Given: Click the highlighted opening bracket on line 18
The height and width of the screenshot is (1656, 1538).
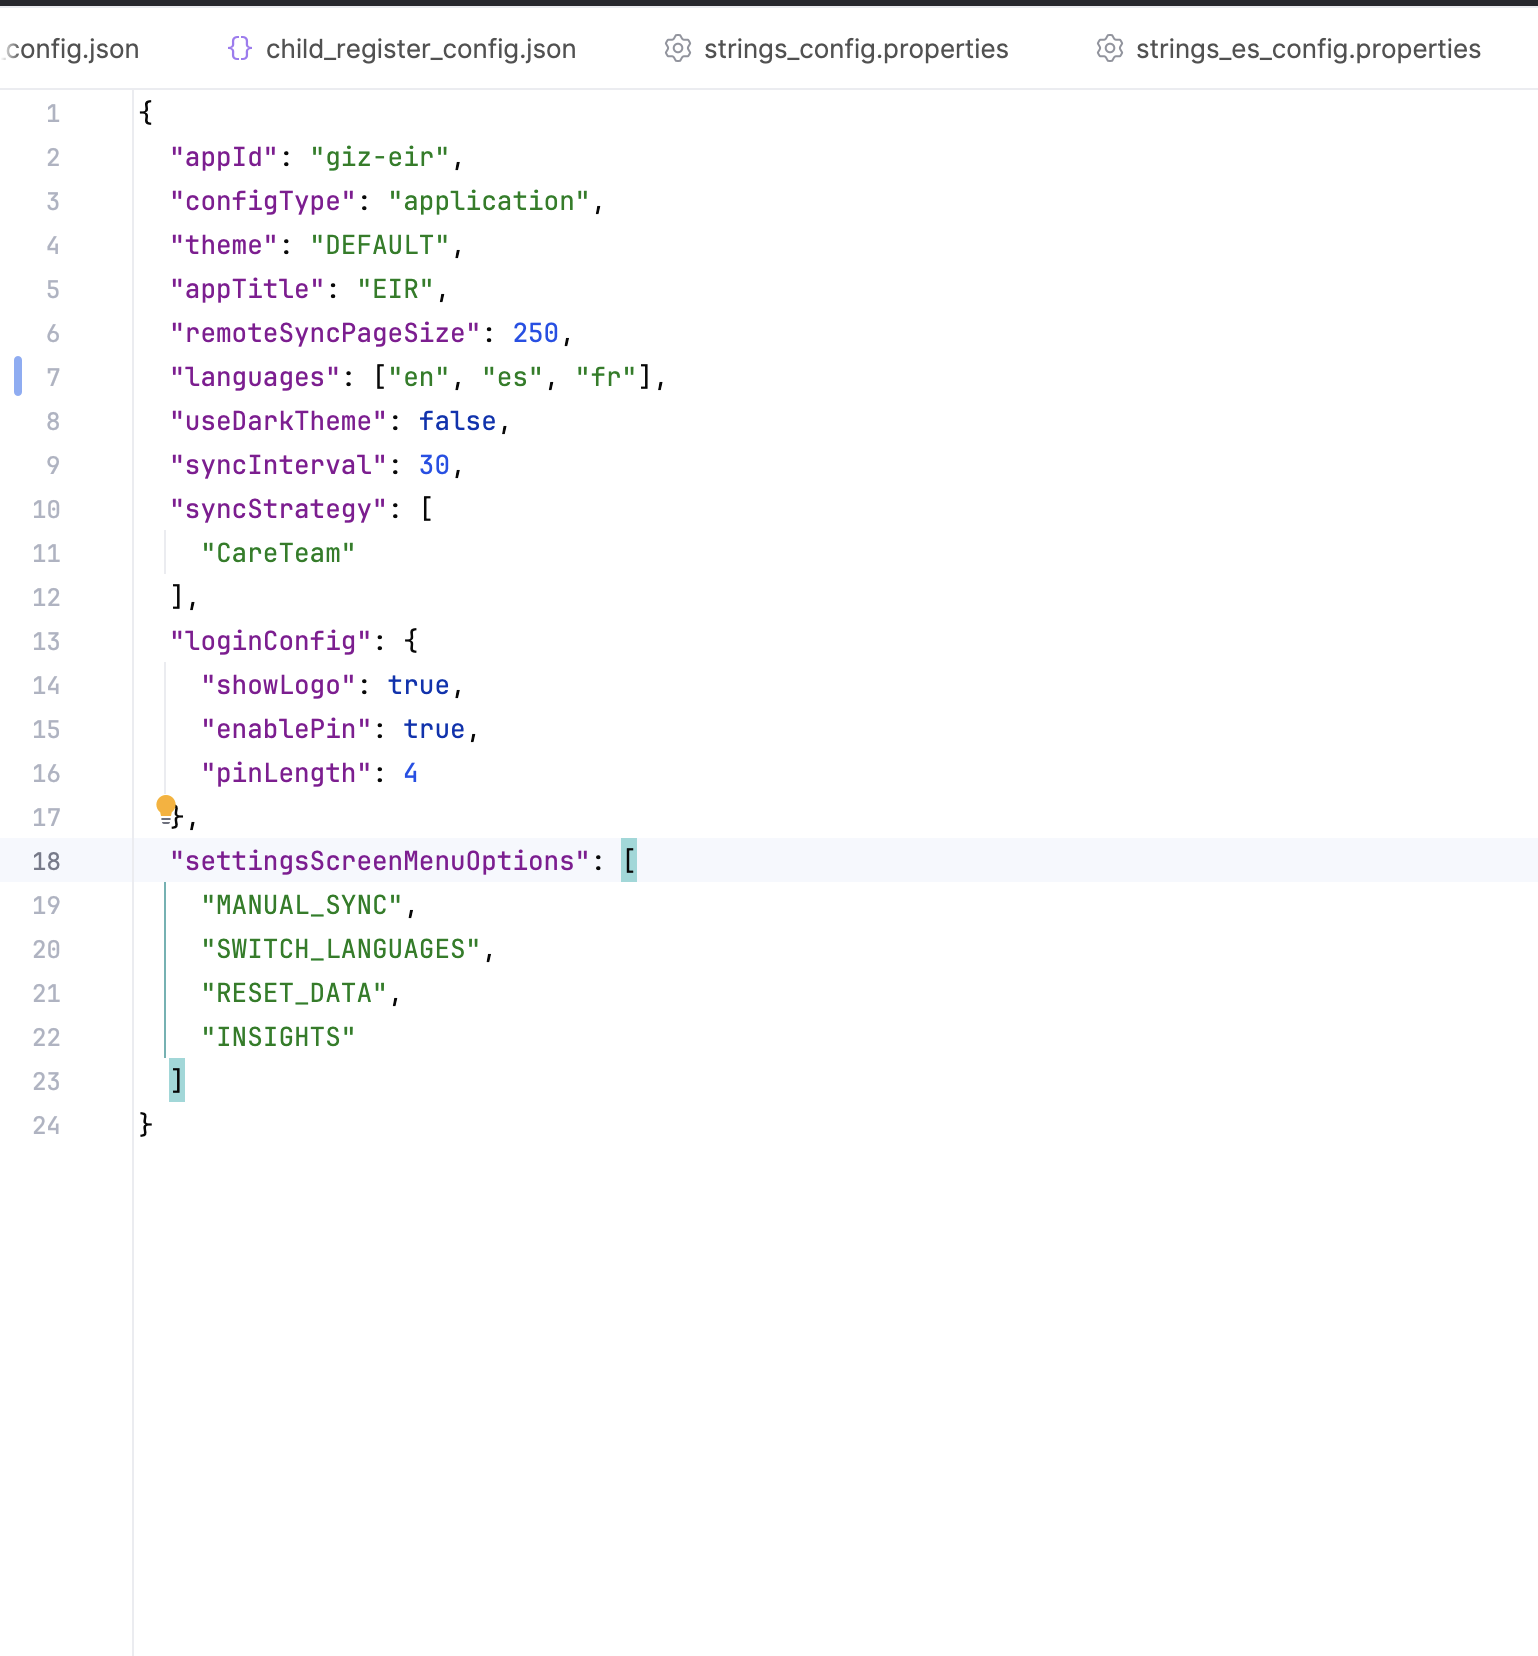Looking at the screenshot, I should click(629, 860).
